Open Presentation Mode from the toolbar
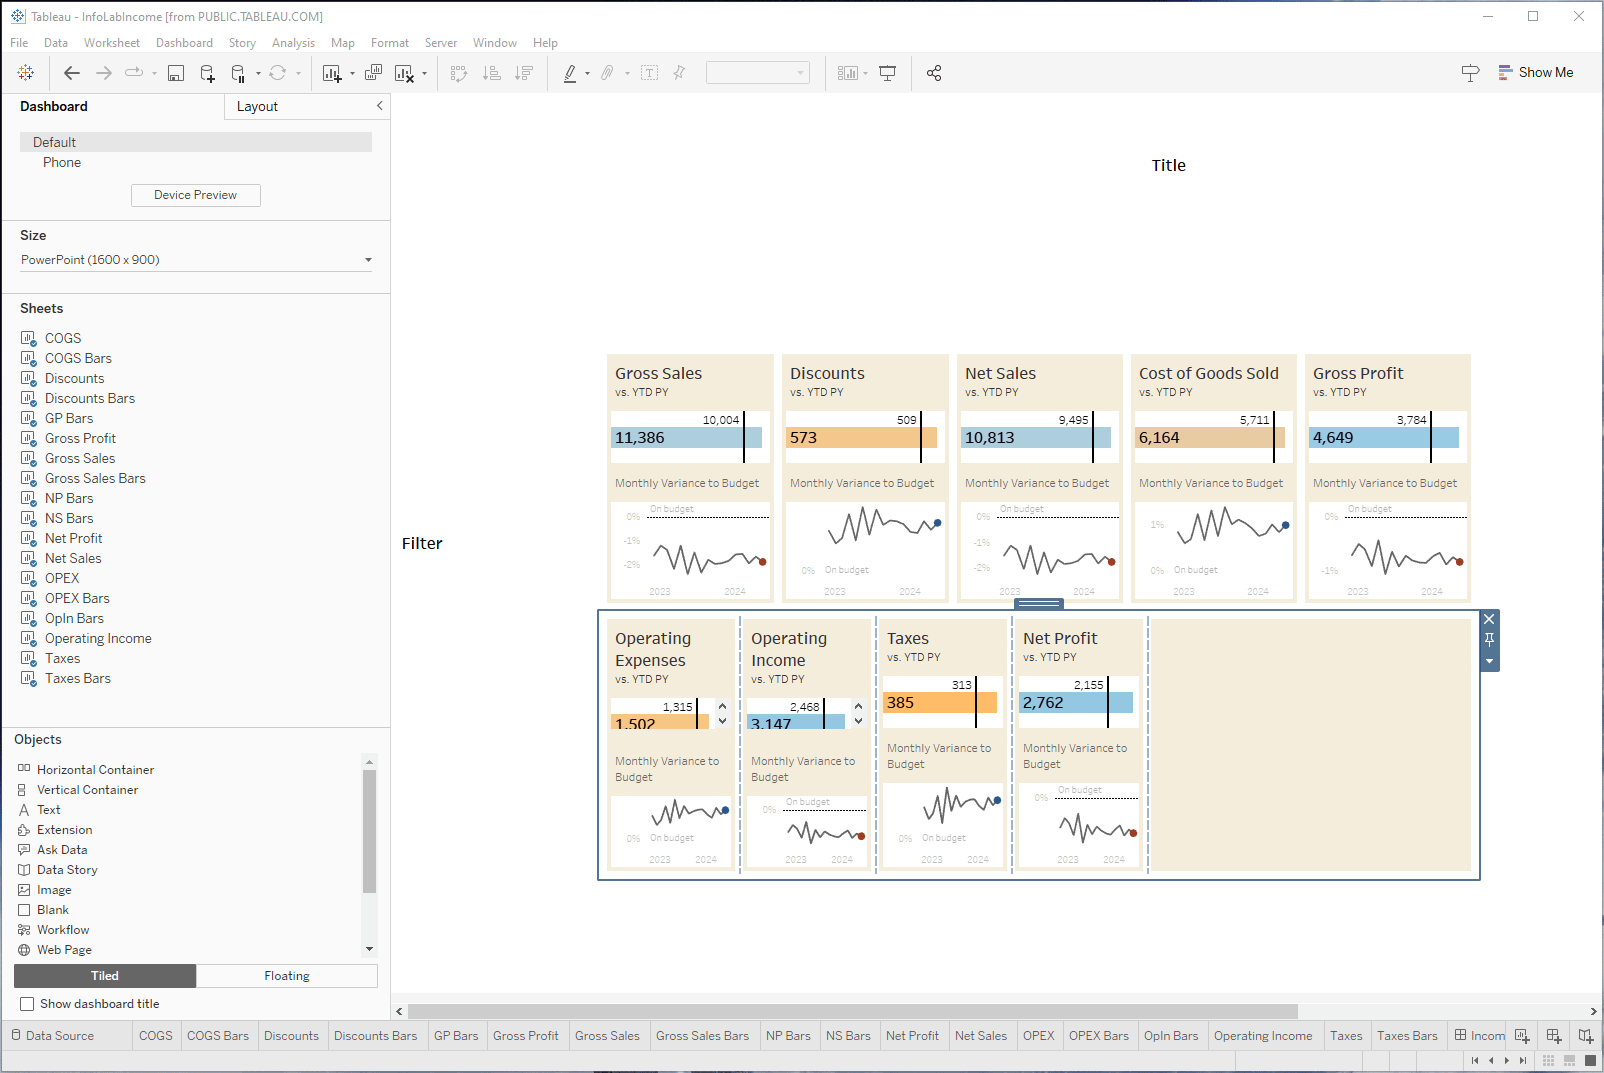 [887, 73]
